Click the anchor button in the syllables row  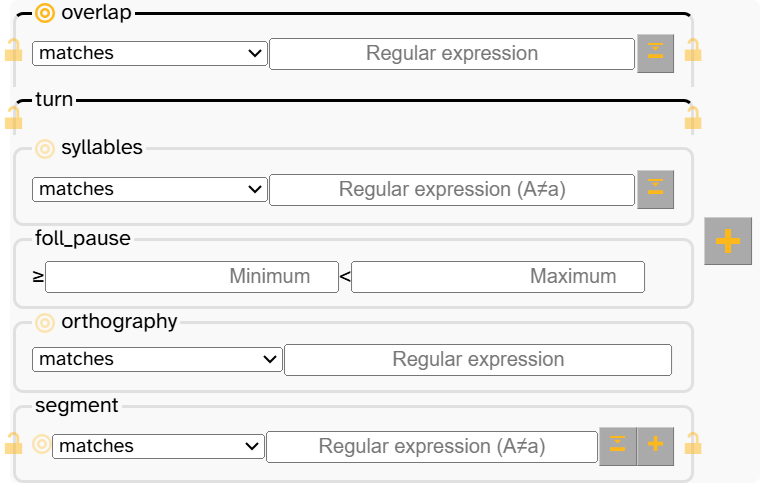(x=656, y=188)
